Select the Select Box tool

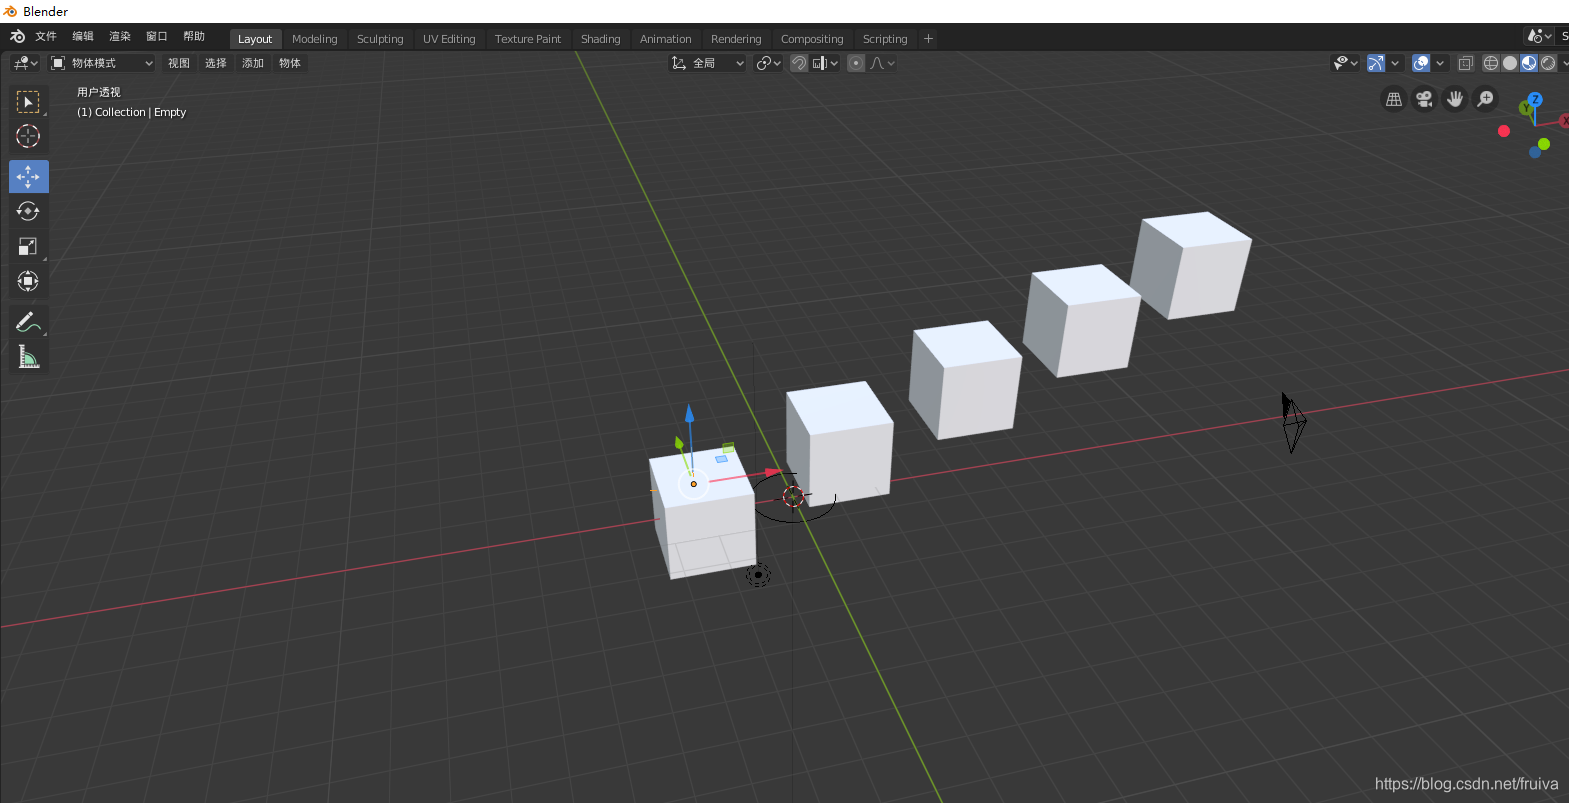coord(28,102)
